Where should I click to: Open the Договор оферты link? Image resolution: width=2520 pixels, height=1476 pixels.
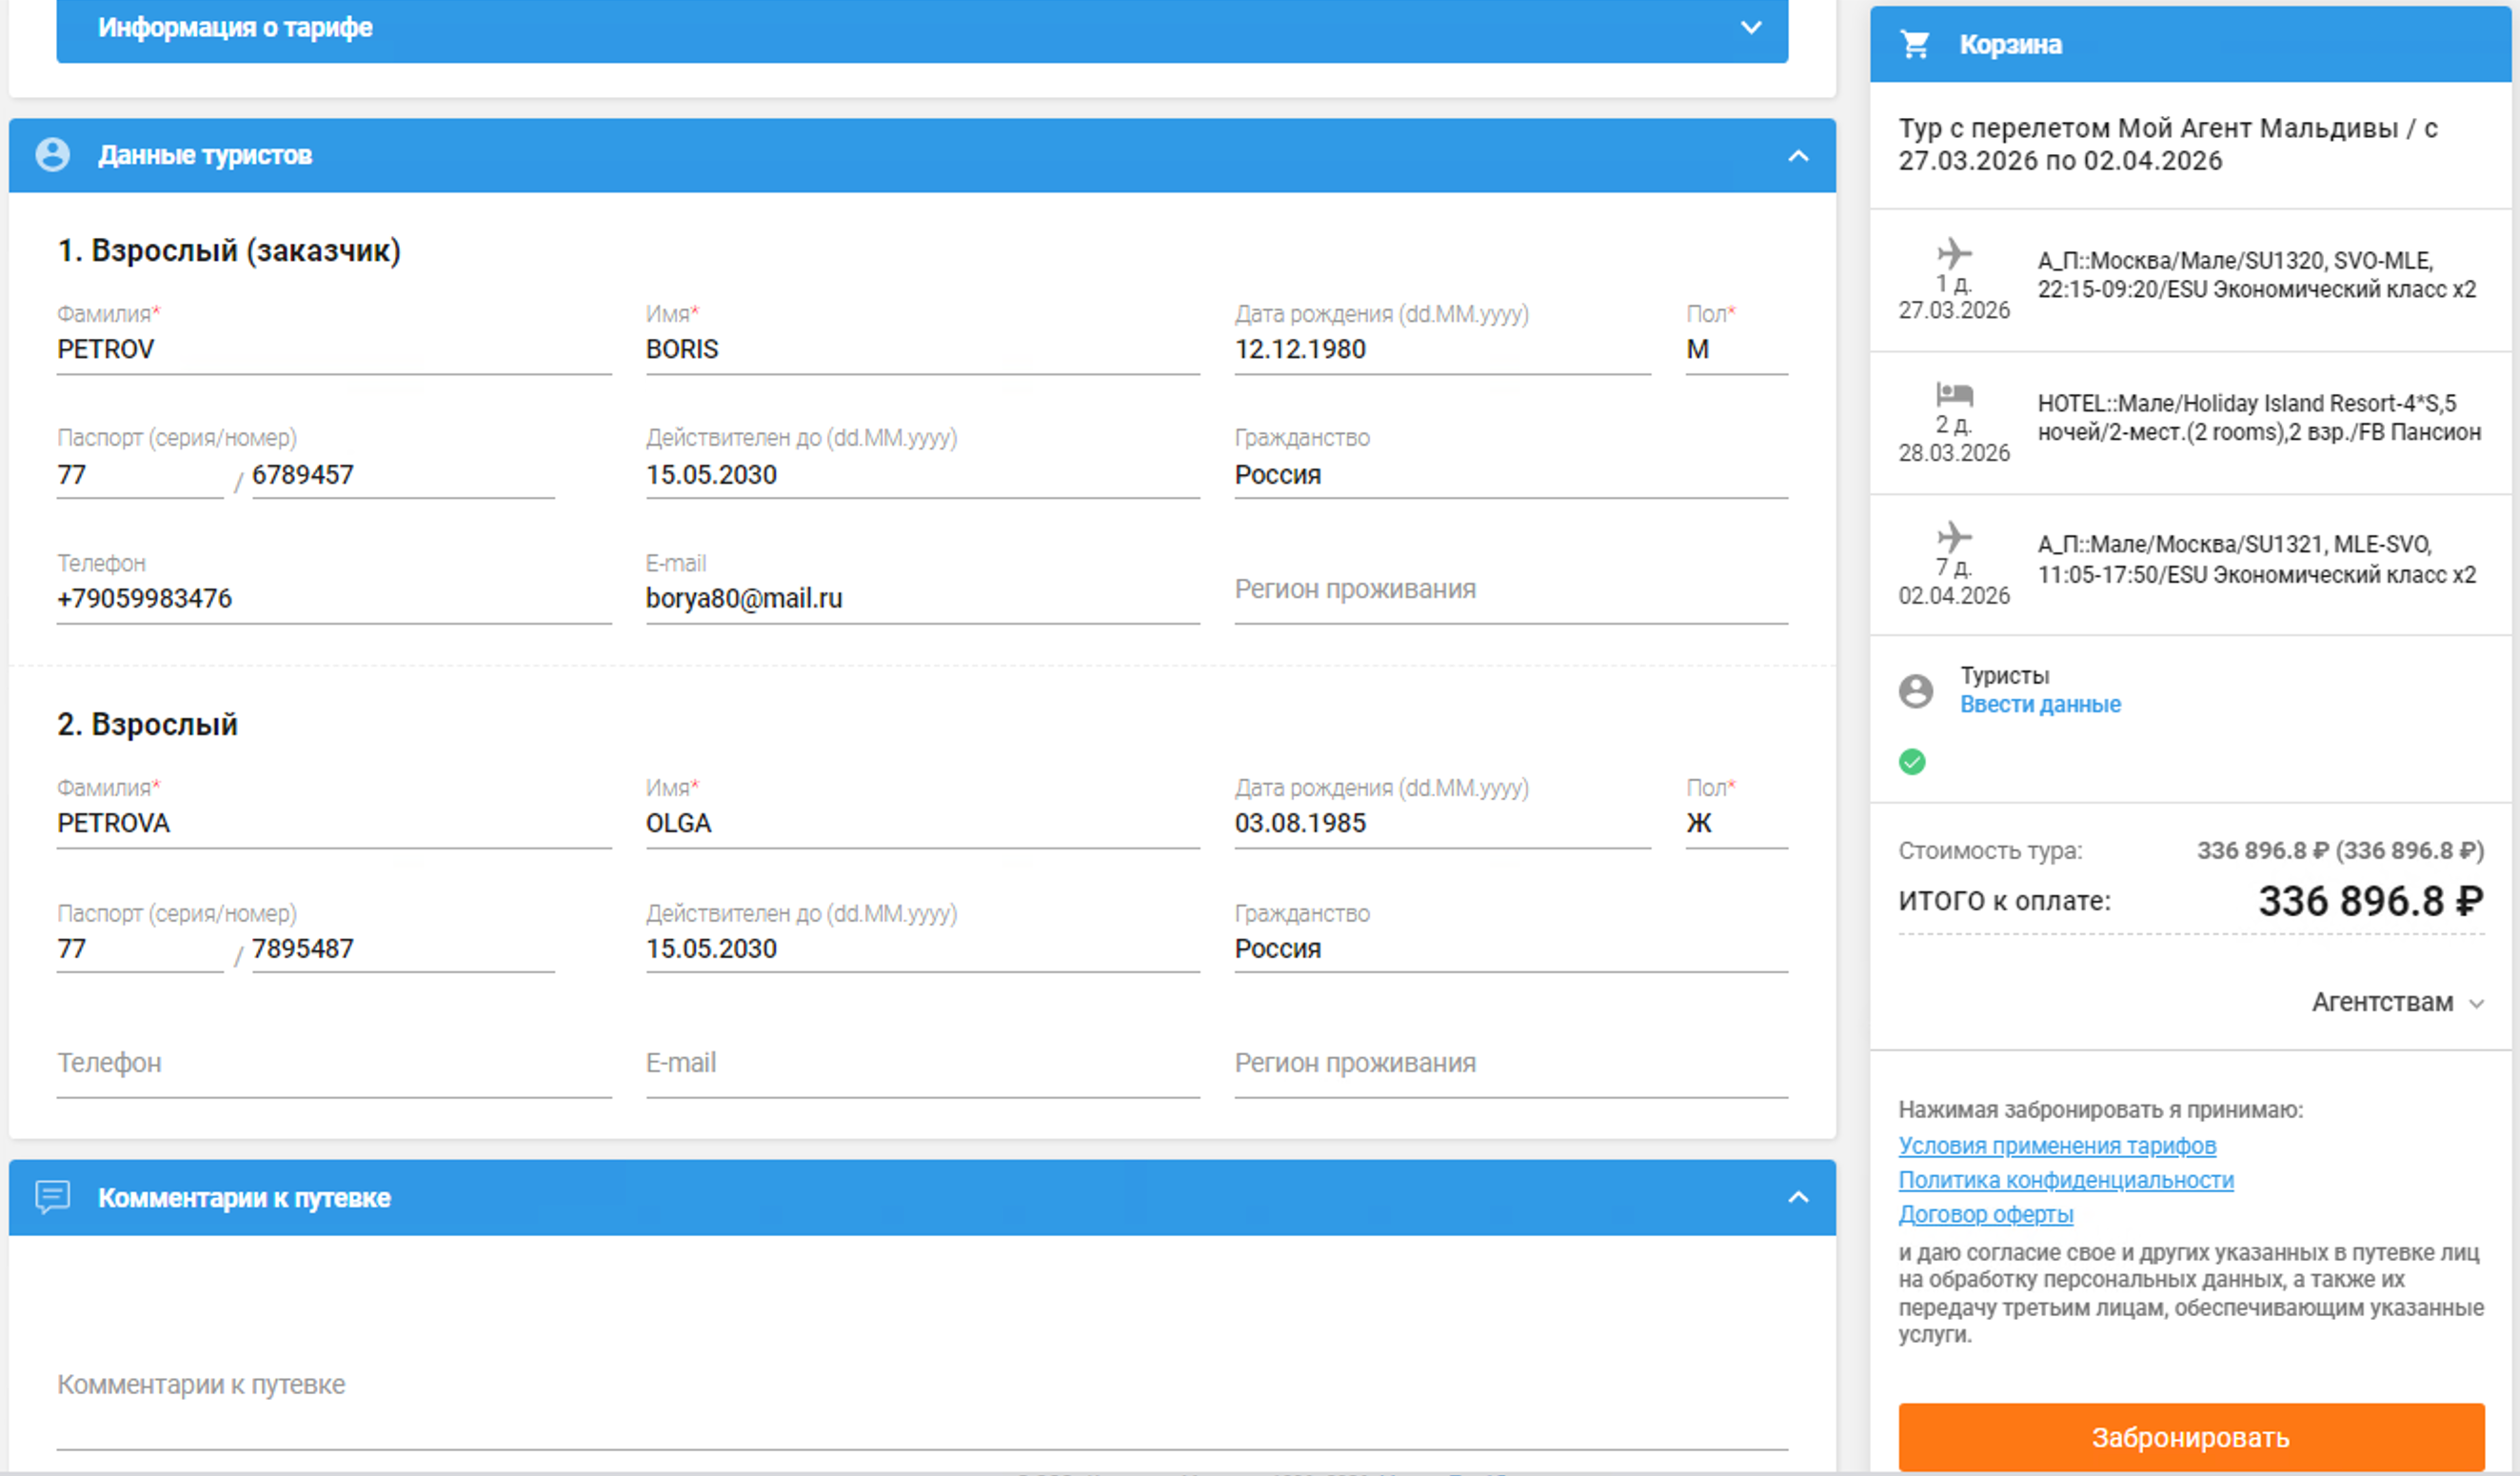point(1985,1214)
